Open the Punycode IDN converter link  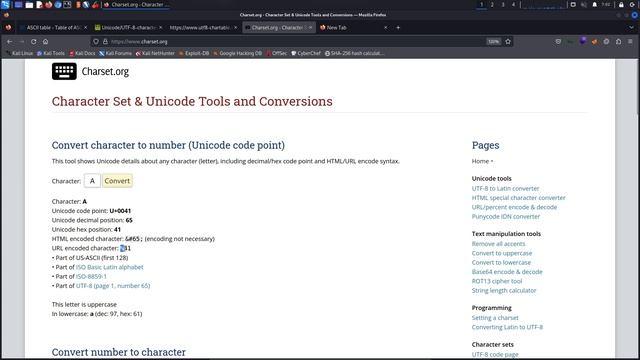pyautogui.click(x=506, y=217)
